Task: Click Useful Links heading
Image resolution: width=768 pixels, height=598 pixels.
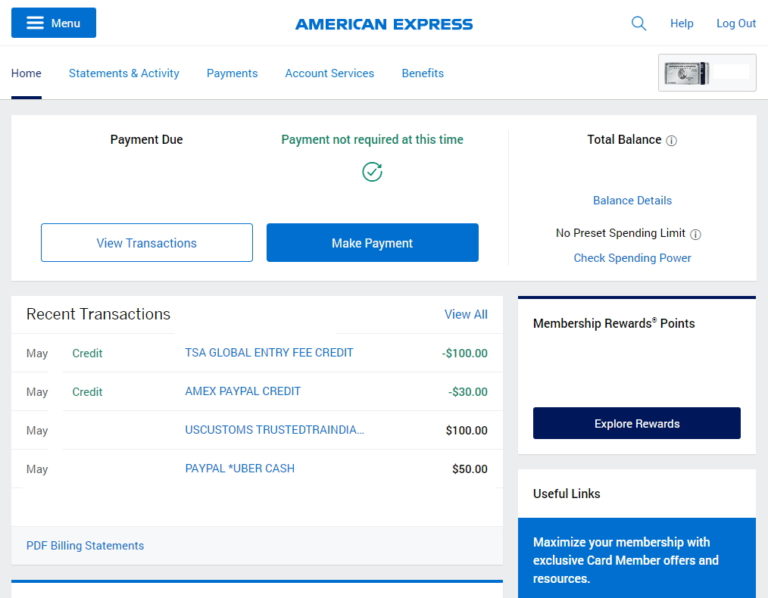Action: [566, 494]
